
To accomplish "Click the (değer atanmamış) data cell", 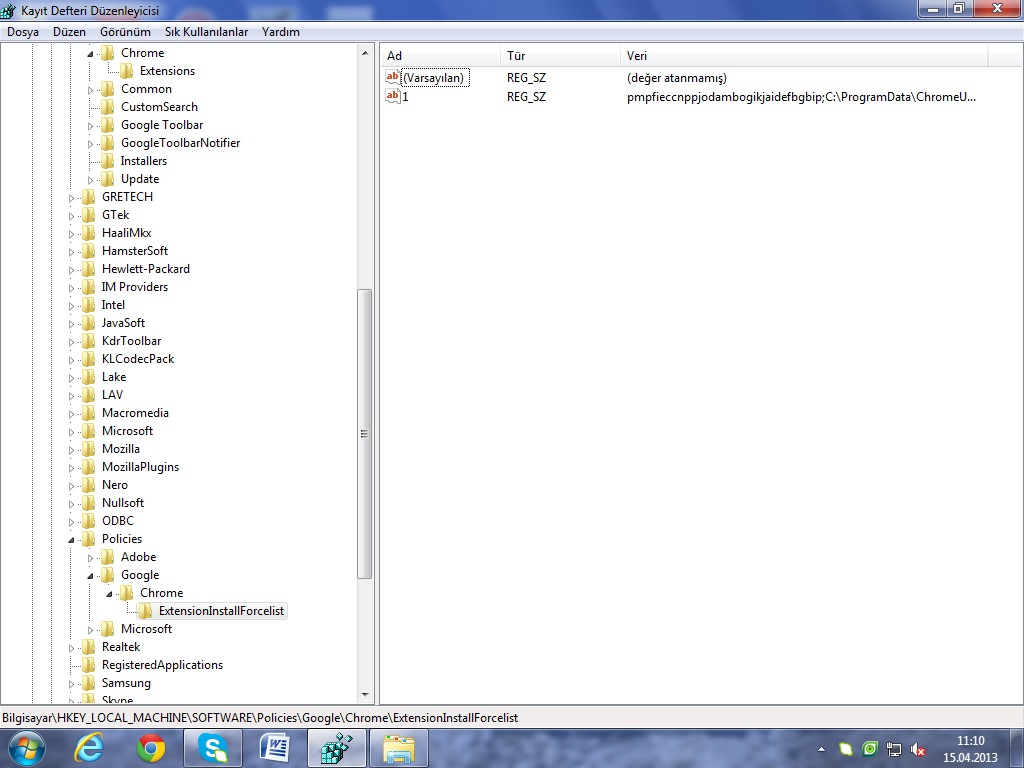I will click(677, 78).
